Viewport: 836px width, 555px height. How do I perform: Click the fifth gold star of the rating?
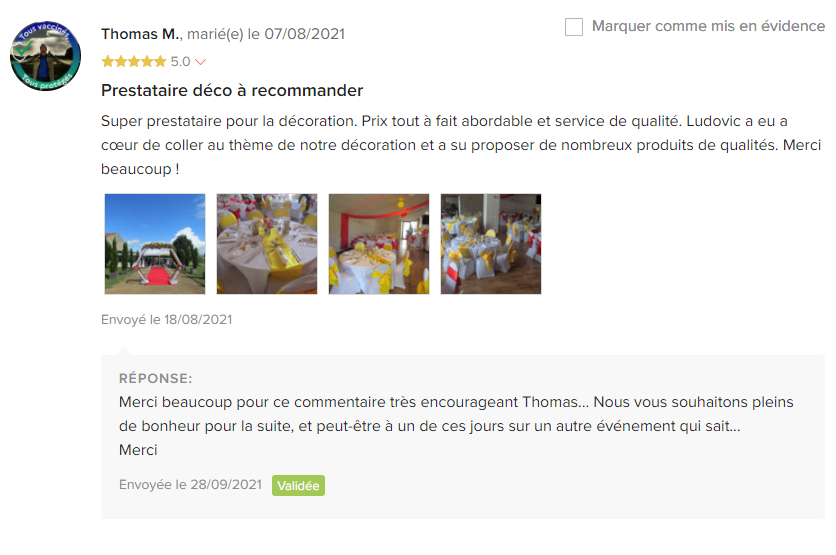(x=160, y=61)
